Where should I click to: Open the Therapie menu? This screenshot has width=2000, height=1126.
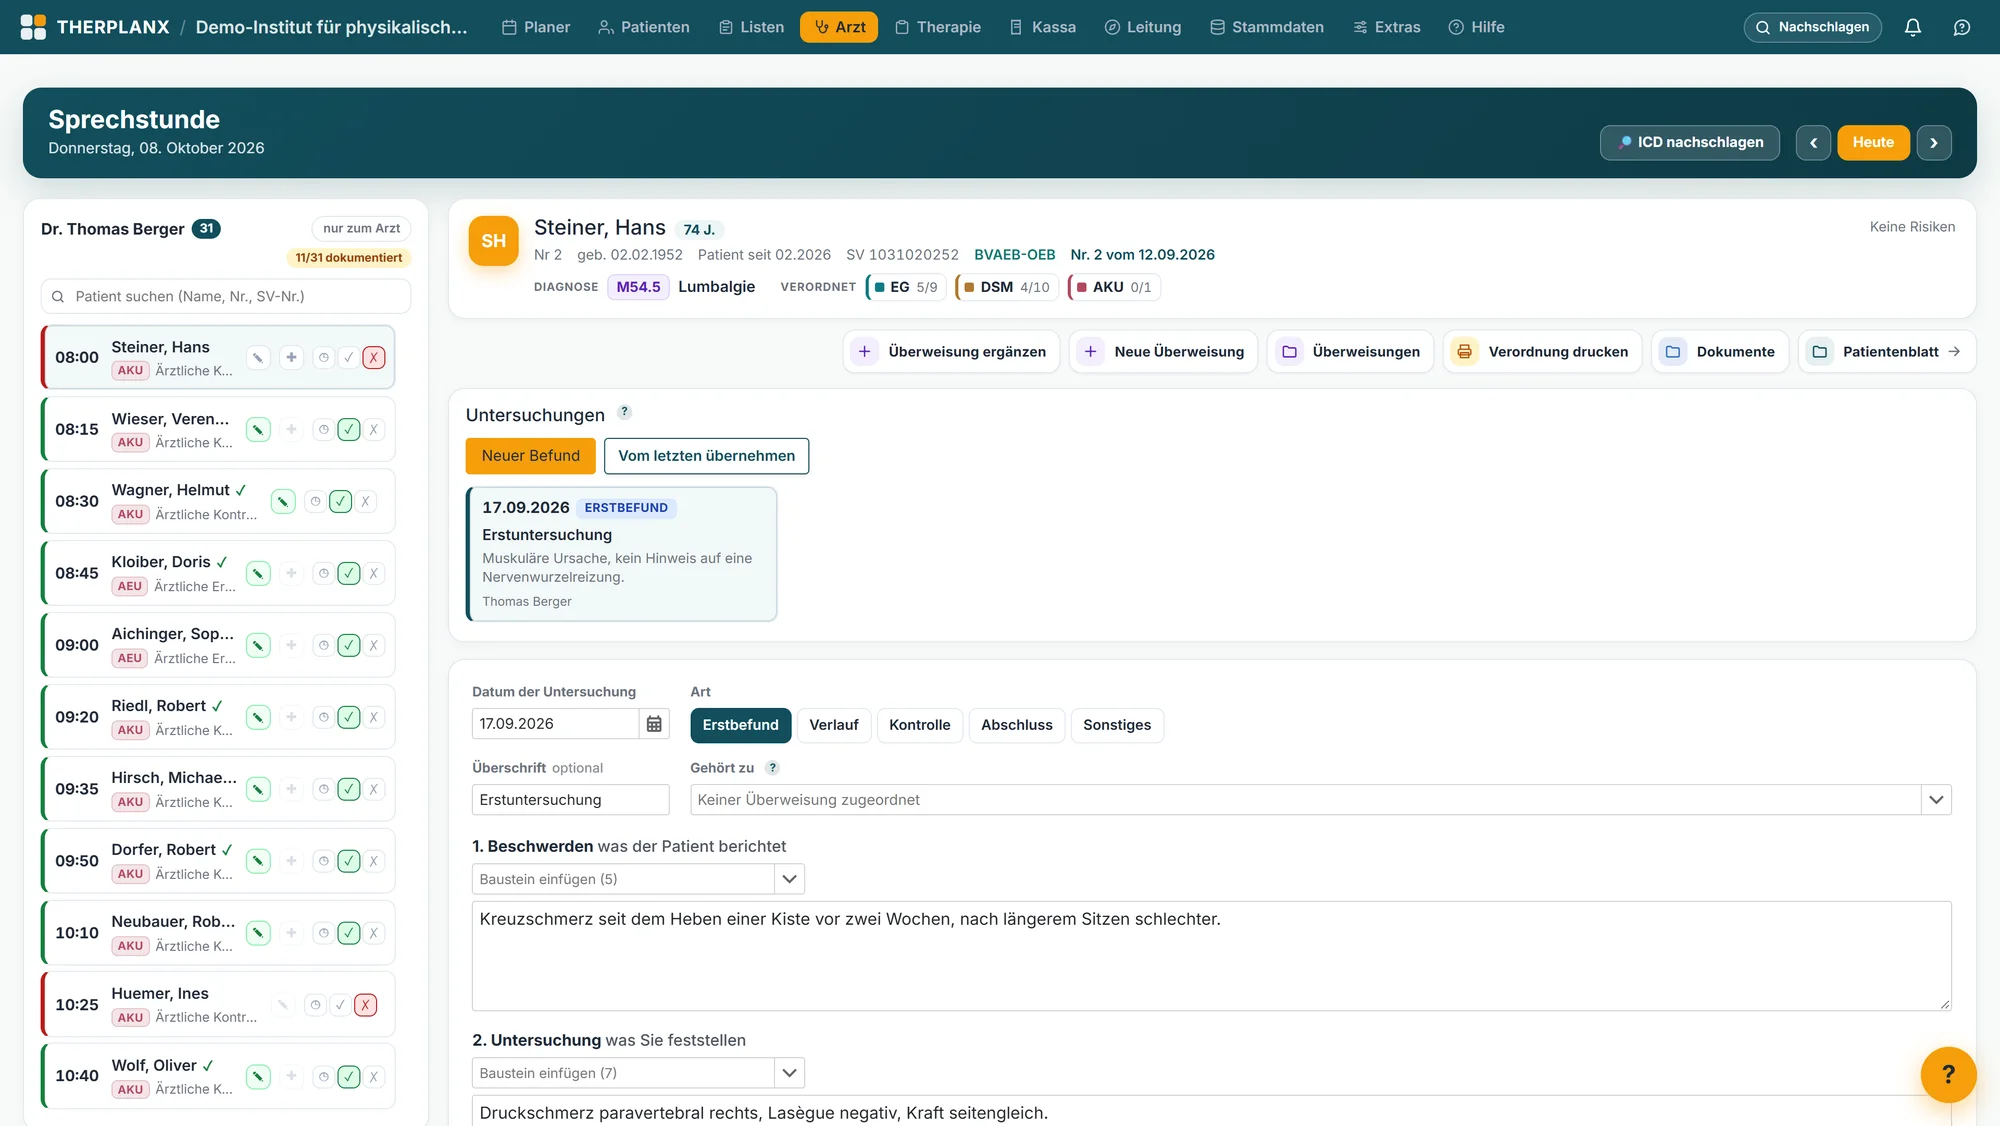click(938, 27)
